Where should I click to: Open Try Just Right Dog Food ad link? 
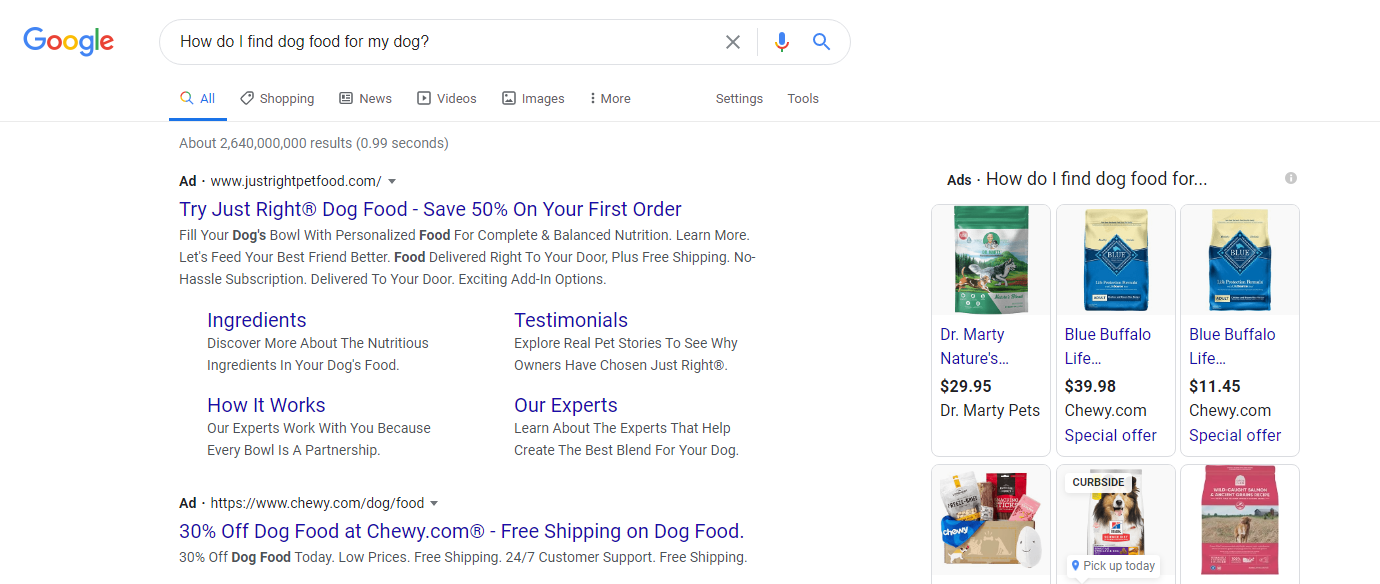(x=430, y=209)
